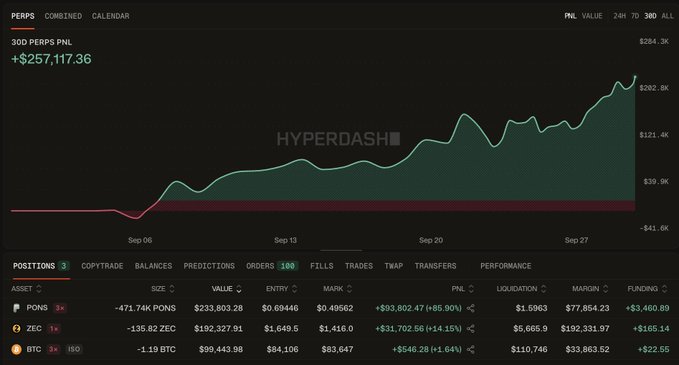Sort positions by Asset column

26,288
